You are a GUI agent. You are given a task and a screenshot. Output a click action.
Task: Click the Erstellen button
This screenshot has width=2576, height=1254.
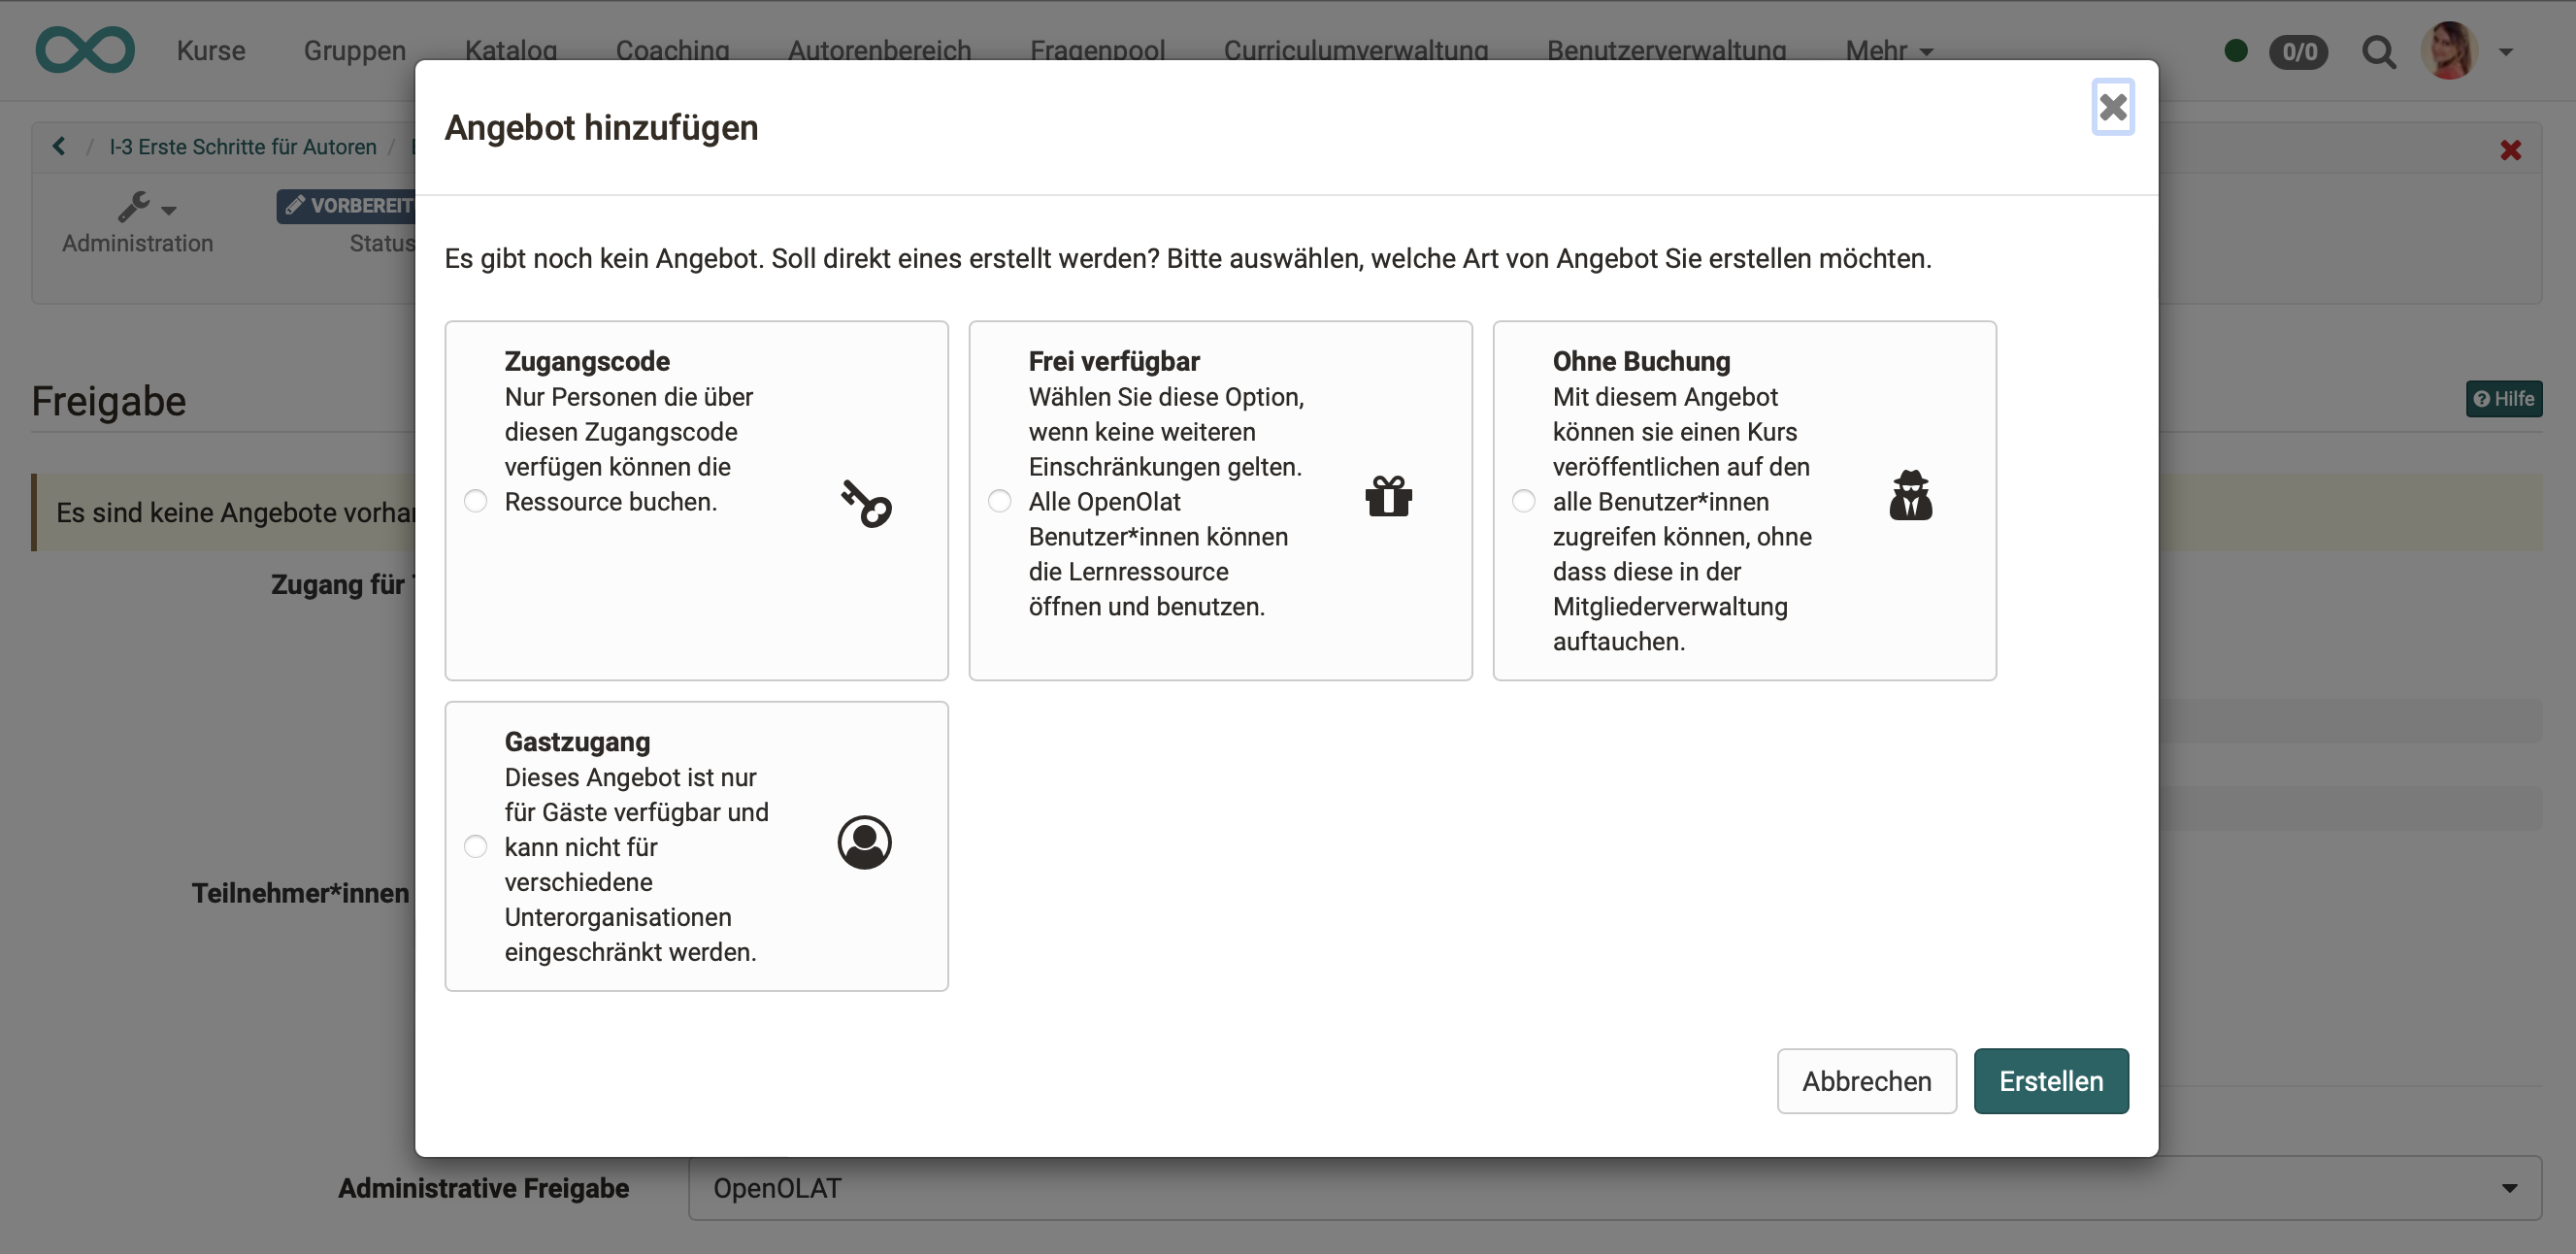(x=2052, y=1080)
